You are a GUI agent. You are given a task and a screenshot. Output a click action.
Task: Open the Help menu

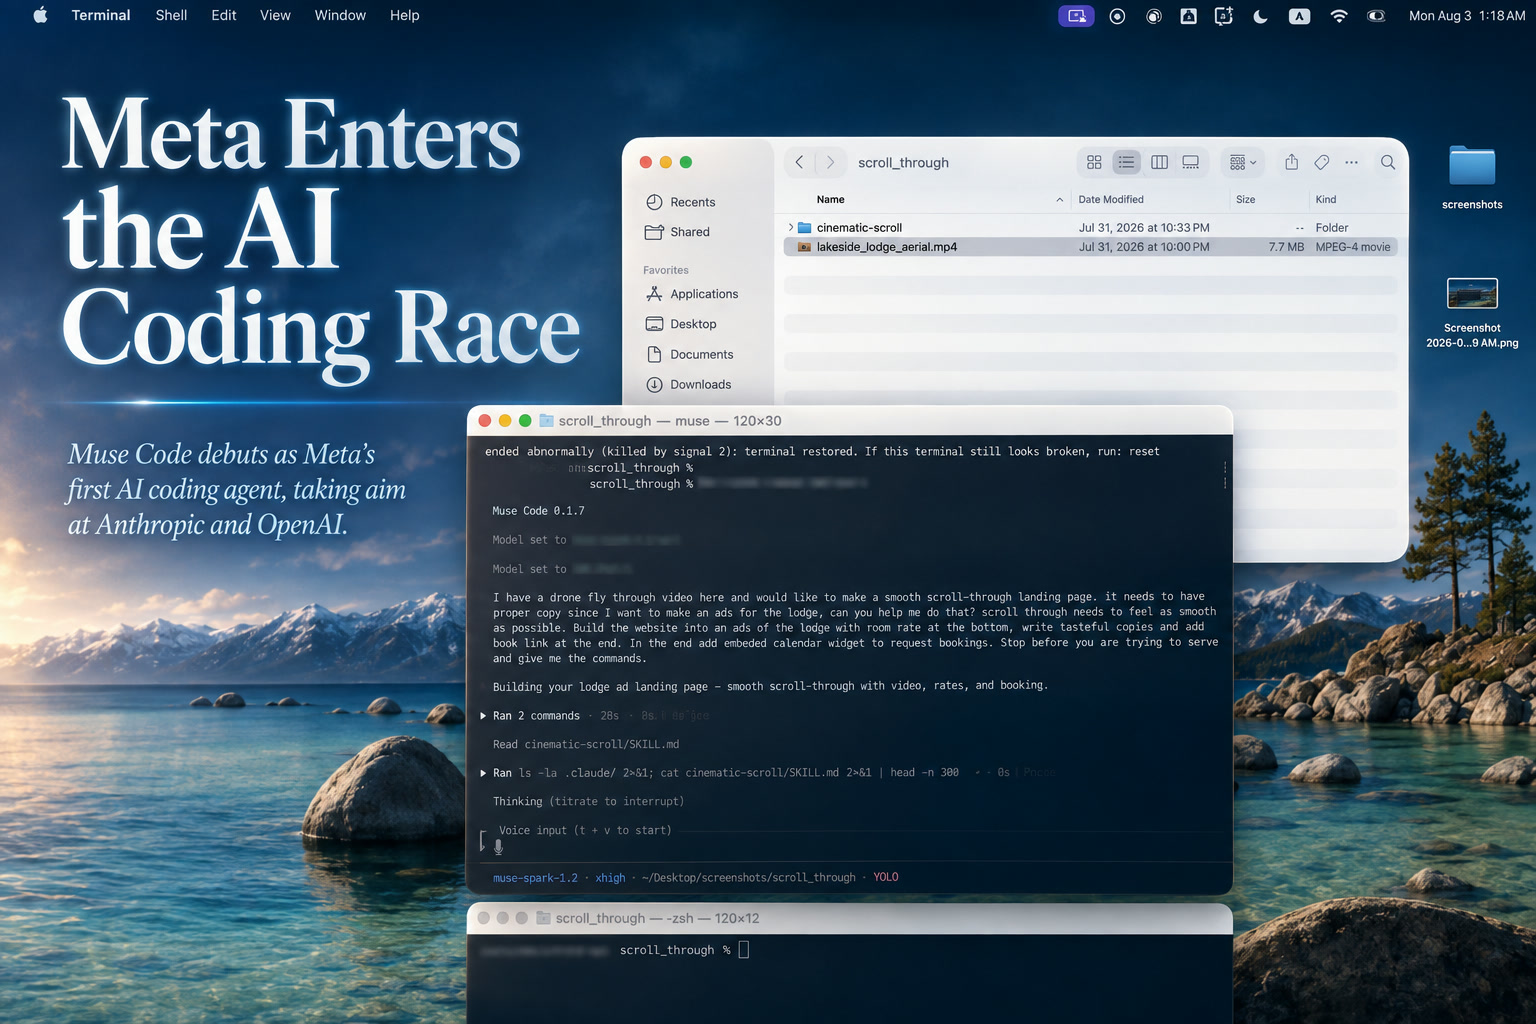tap(404, 15)
